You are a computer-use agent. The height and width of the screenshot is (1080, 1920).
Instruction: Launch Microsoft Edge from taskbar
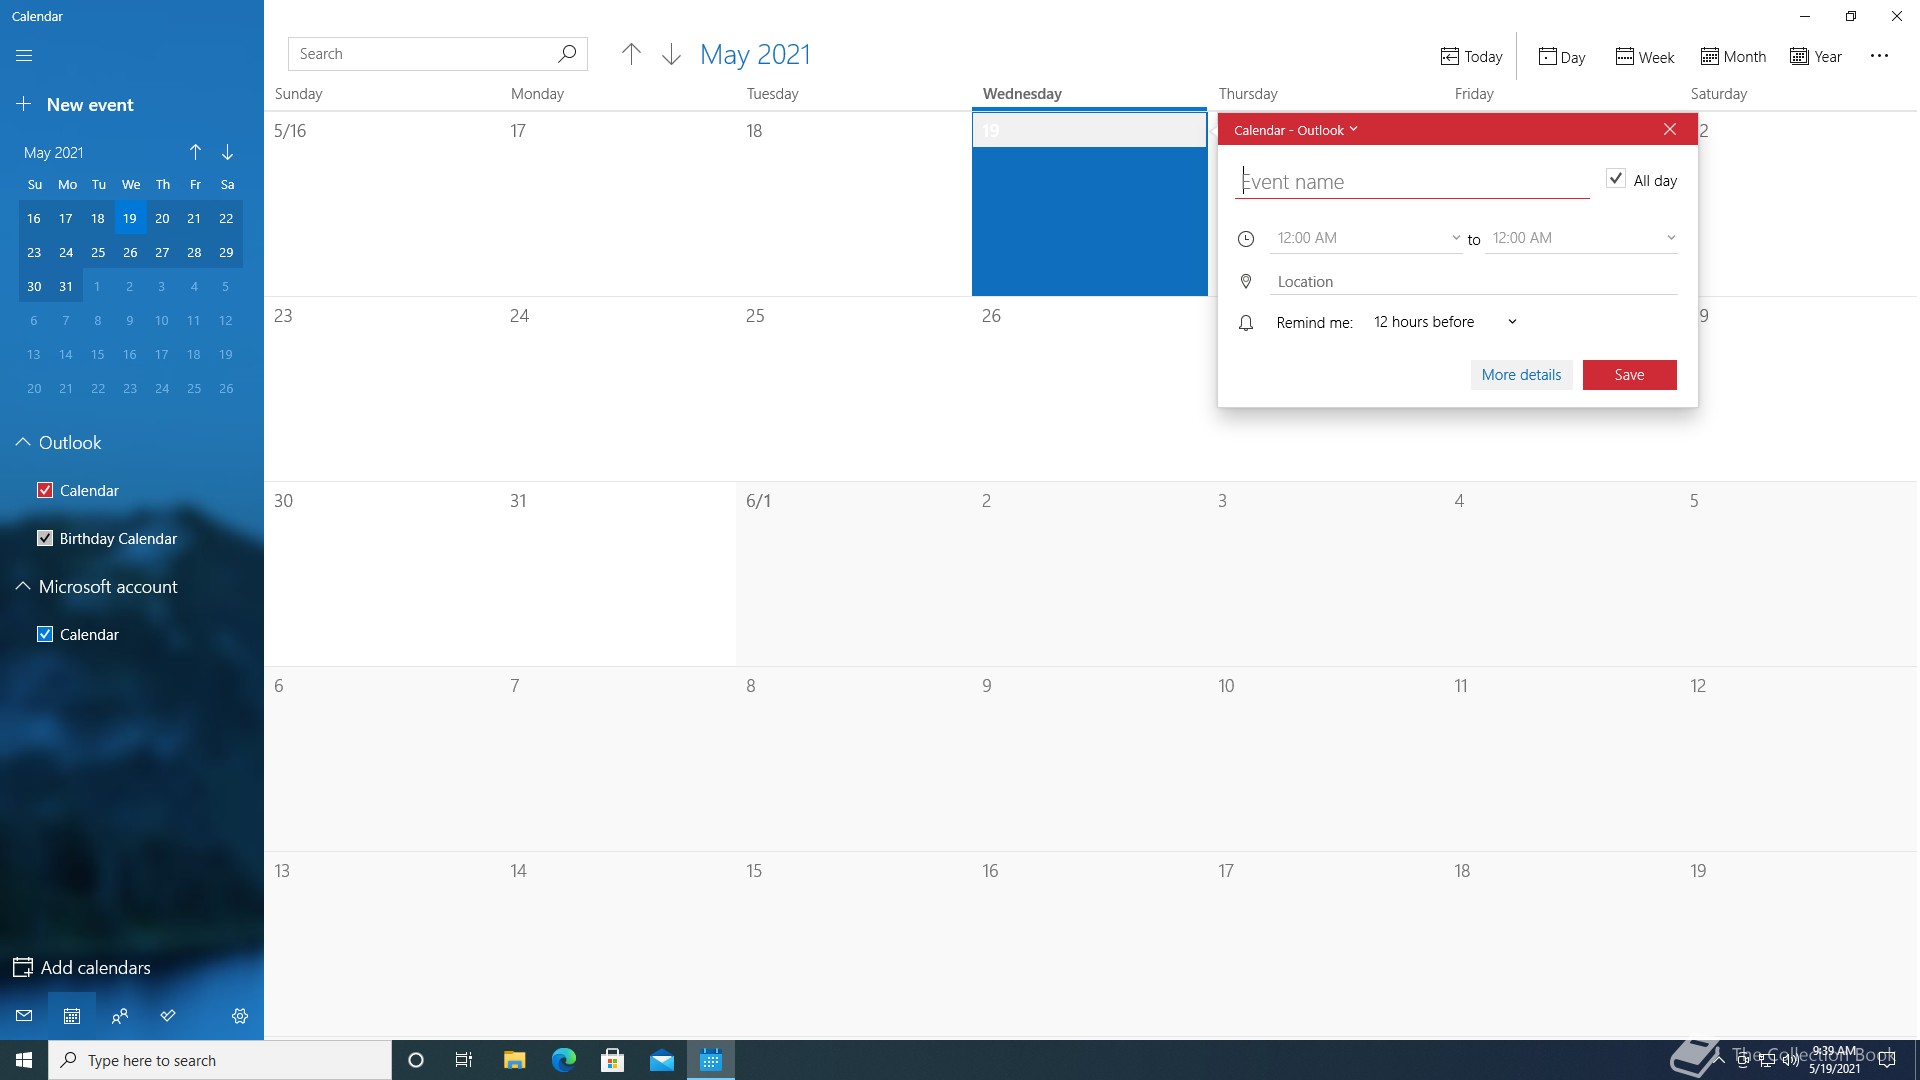tap(564, 1060)
